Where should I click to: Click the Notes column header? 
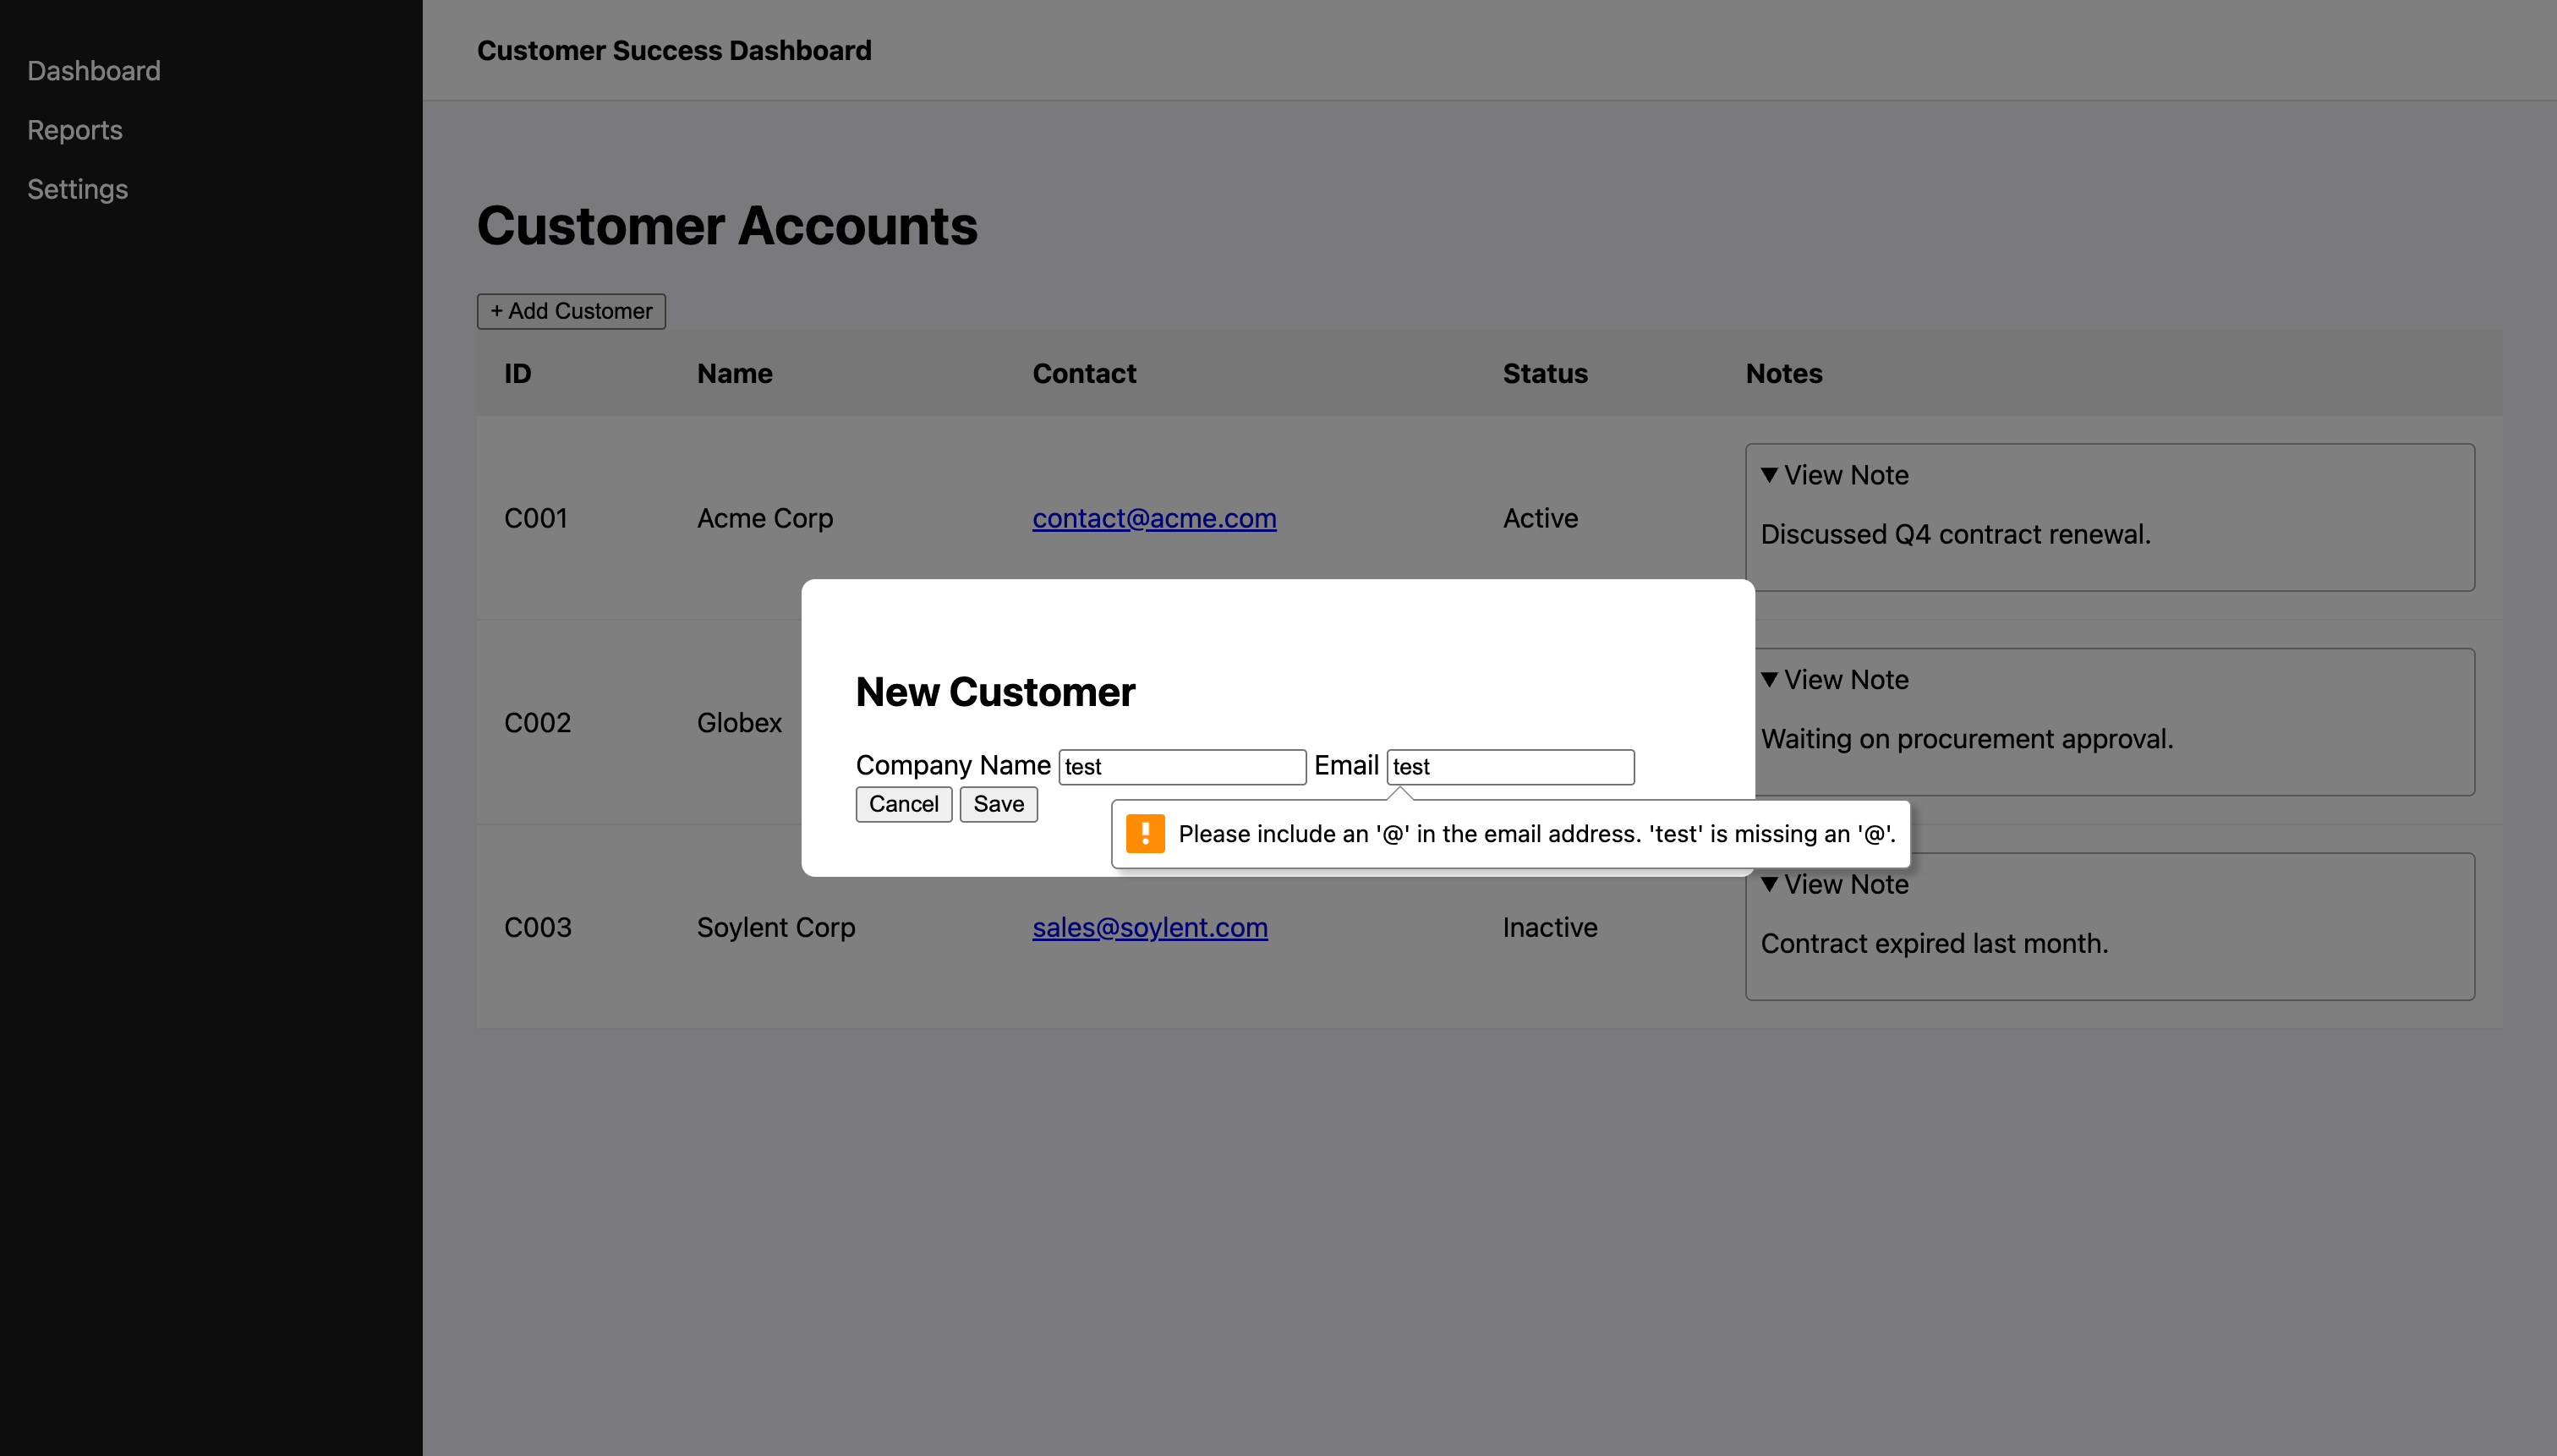1784,374
